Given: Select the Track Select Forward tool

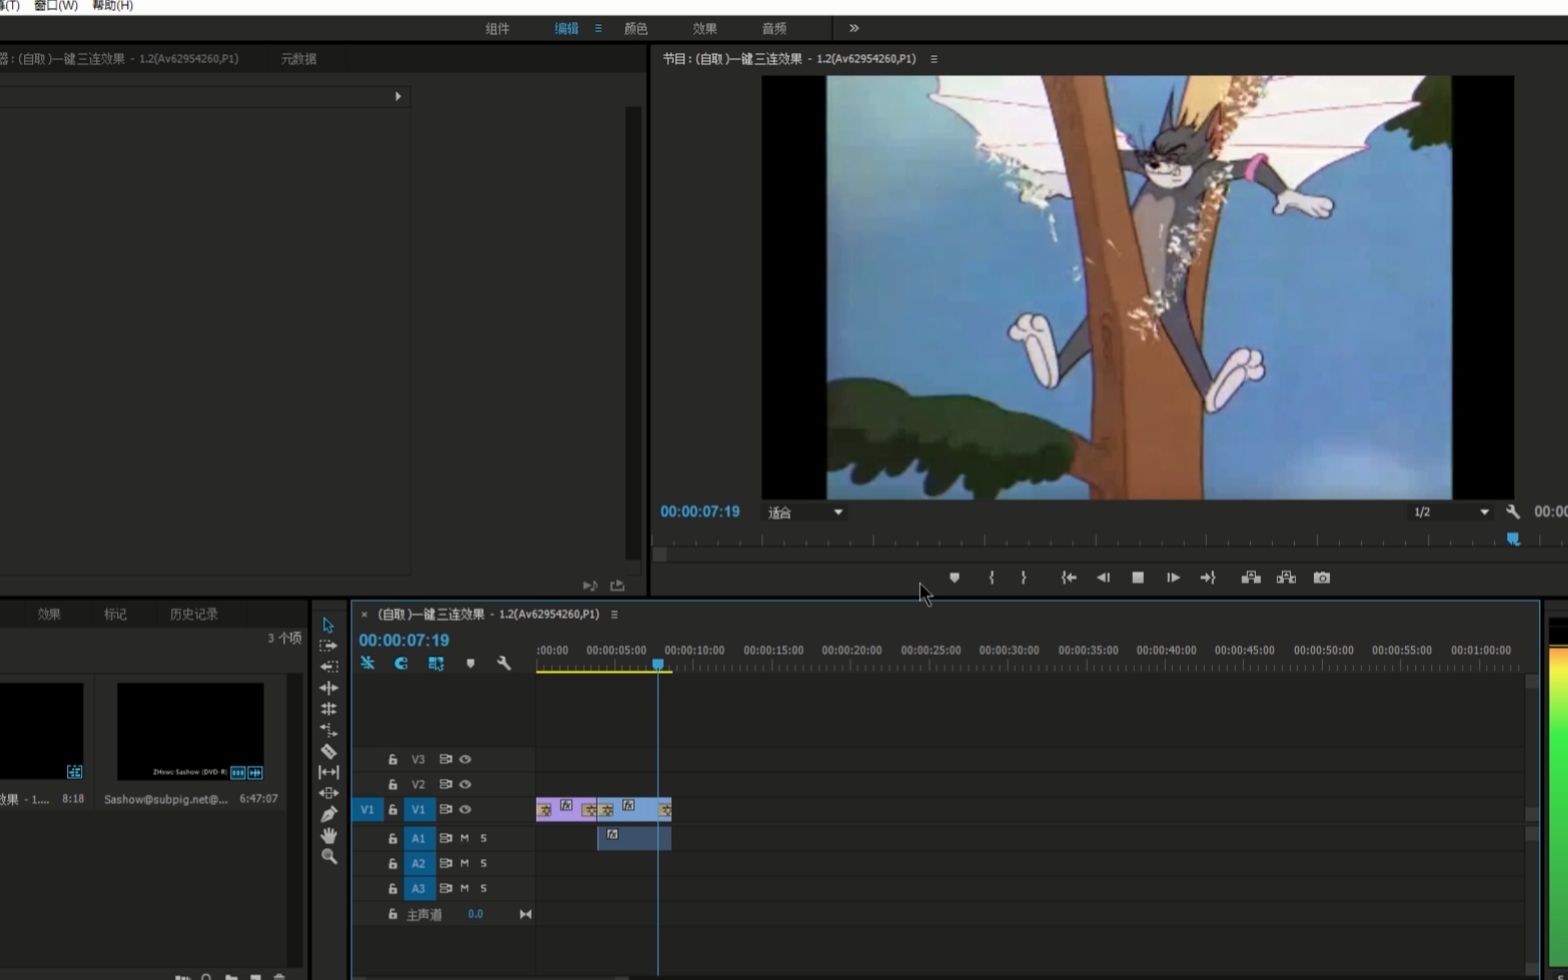Looking at the screenshot, I should pyautogui.click(x=328, y=646).
